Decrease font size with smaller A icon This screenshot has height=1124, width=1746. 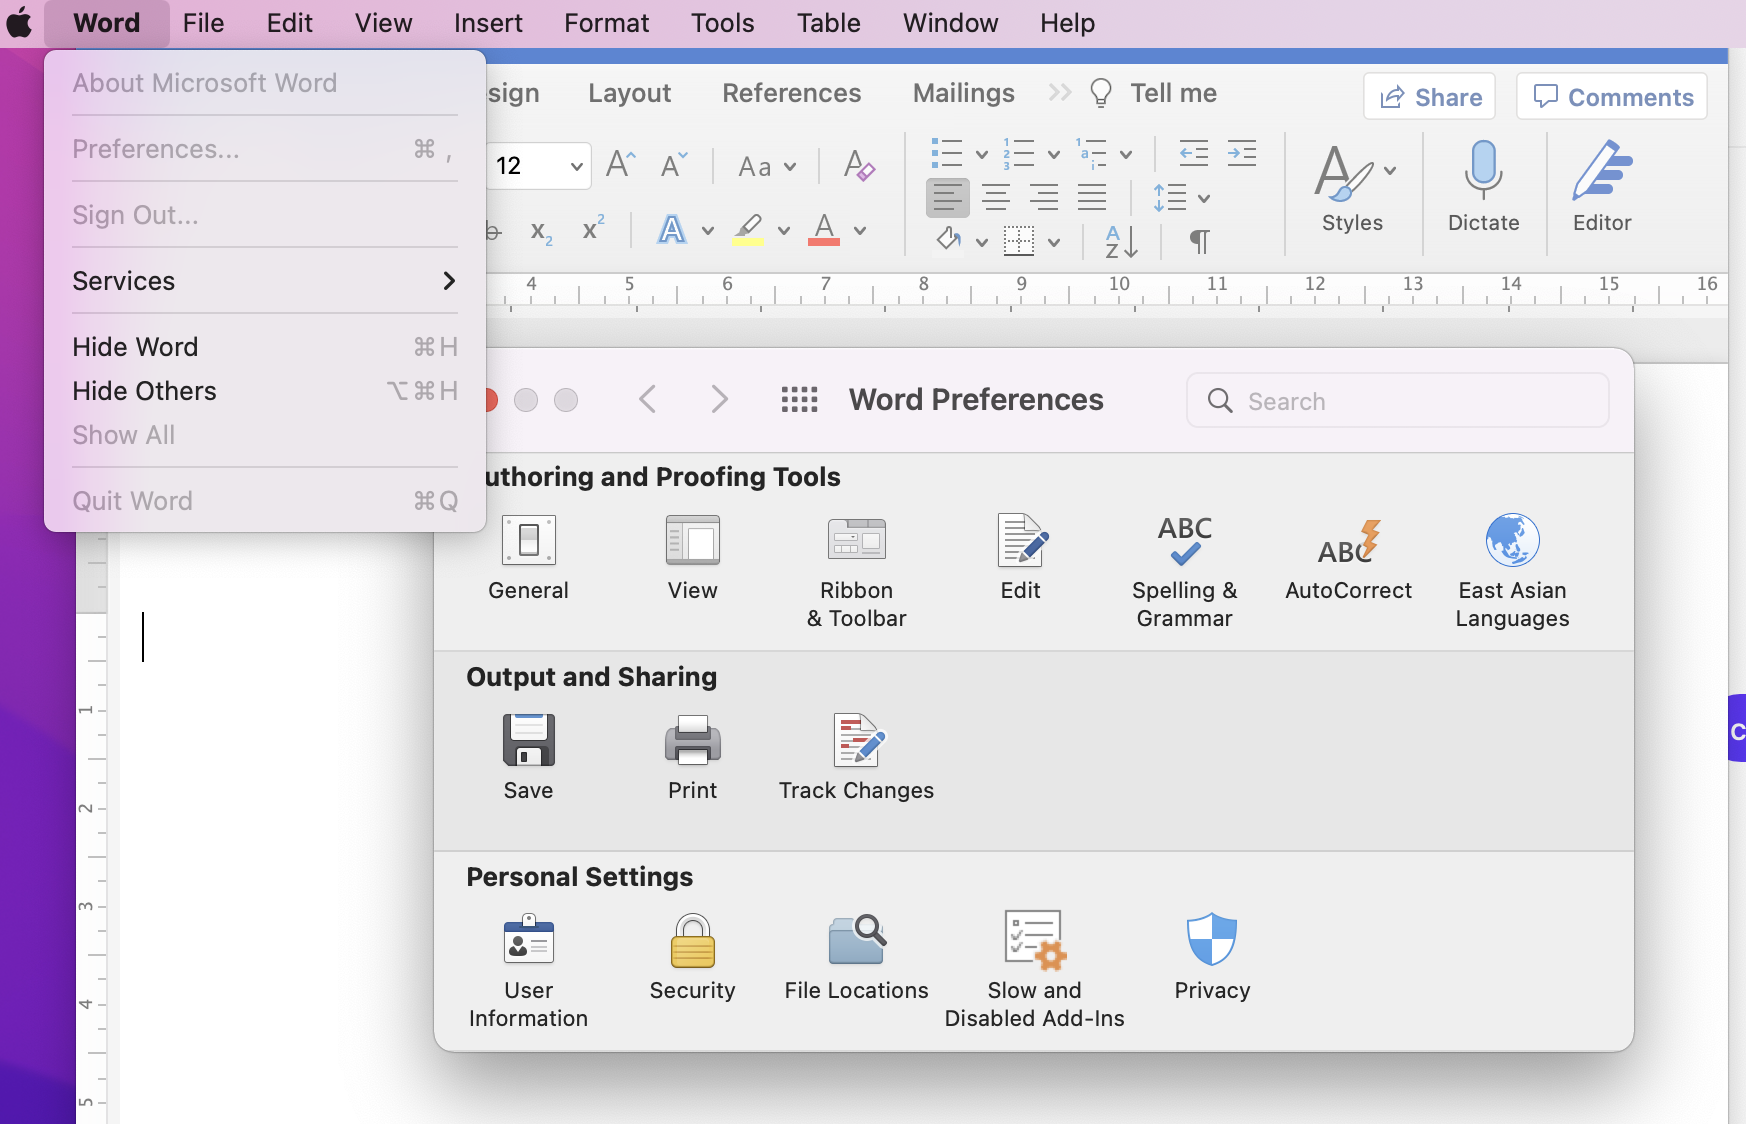coord(675,165)
